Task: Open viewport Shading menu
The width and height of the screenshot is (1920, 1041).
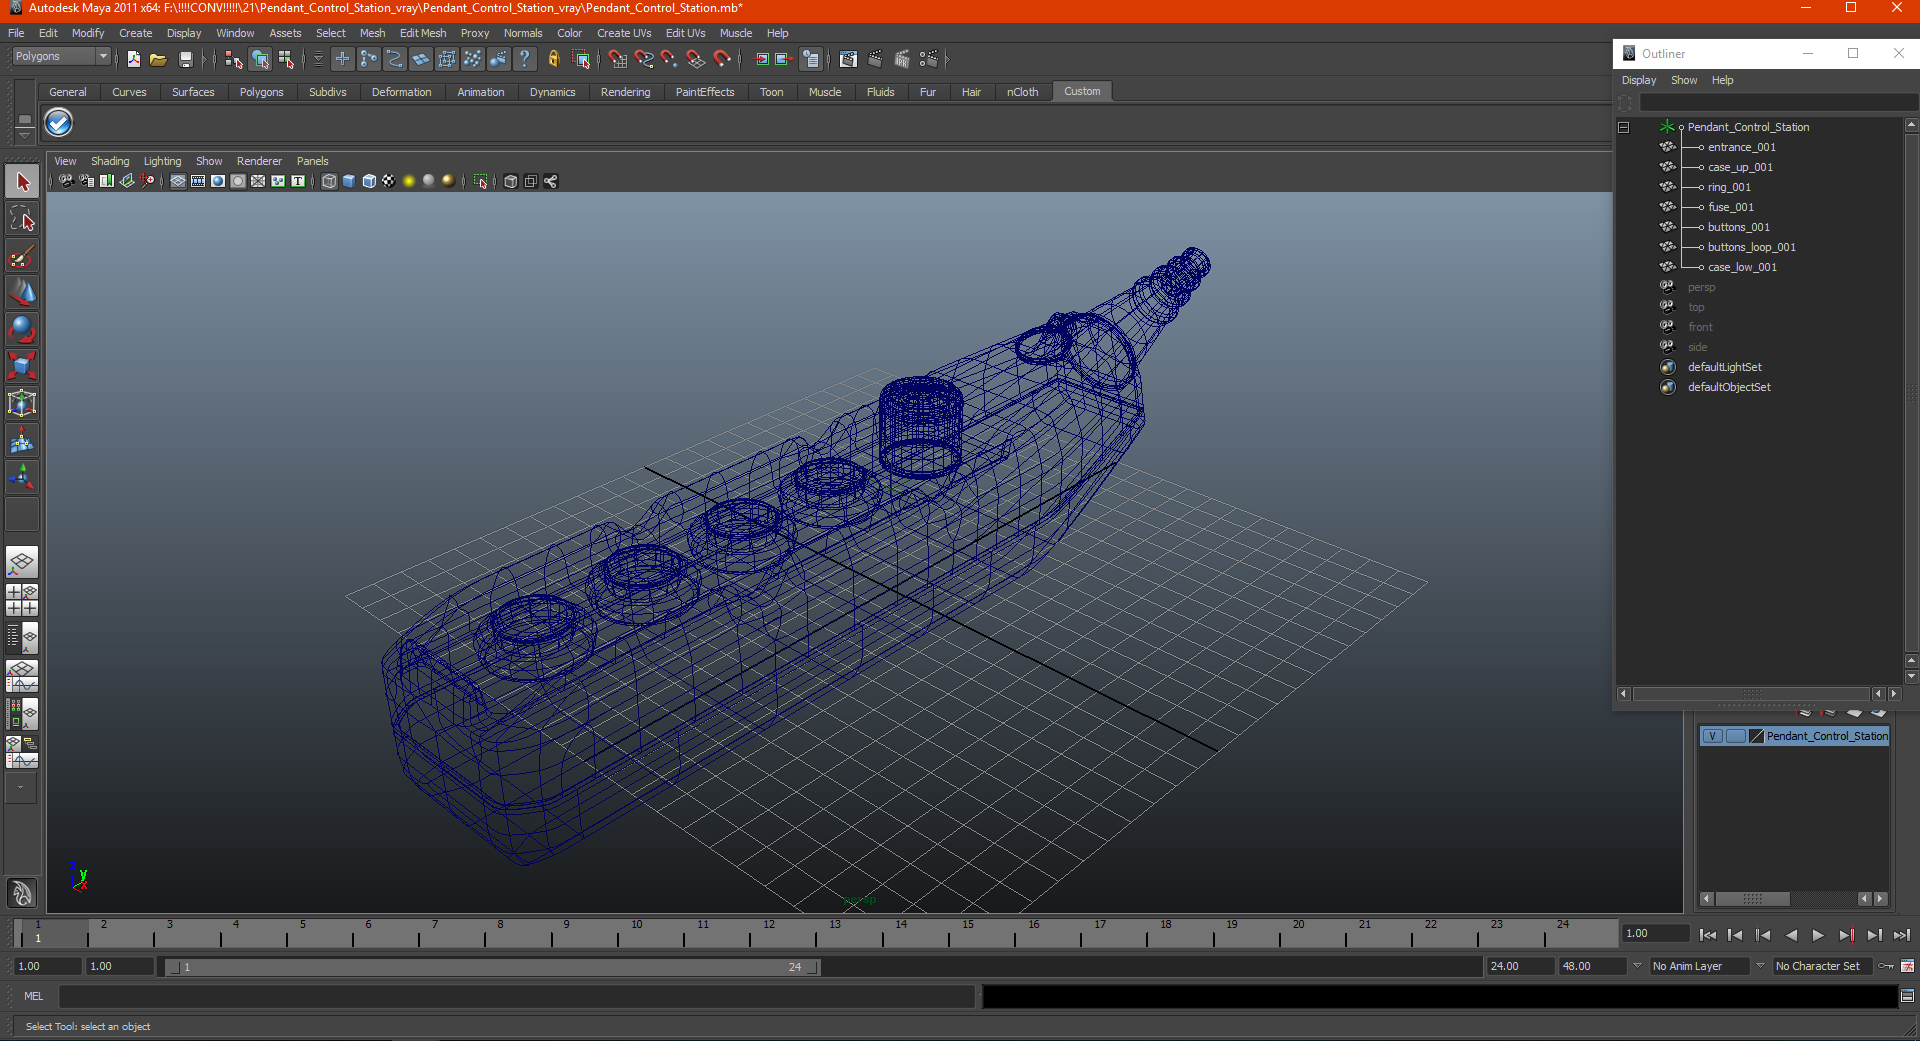Action: click(110, 161)
